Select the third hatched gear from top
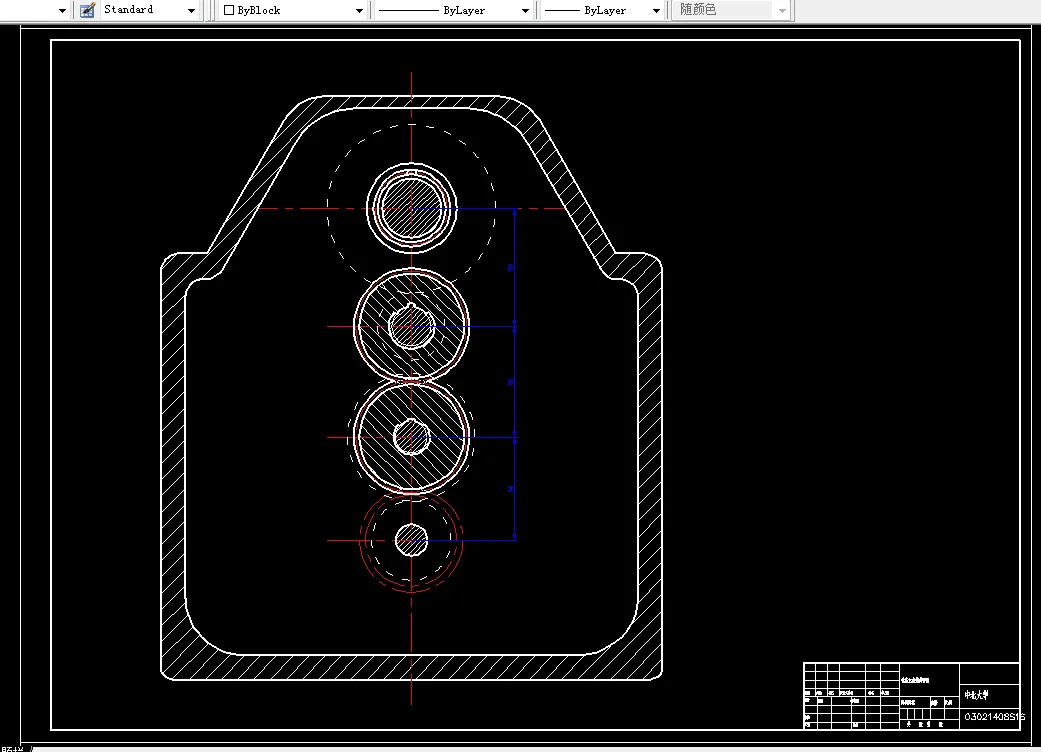 pos(412,437)
